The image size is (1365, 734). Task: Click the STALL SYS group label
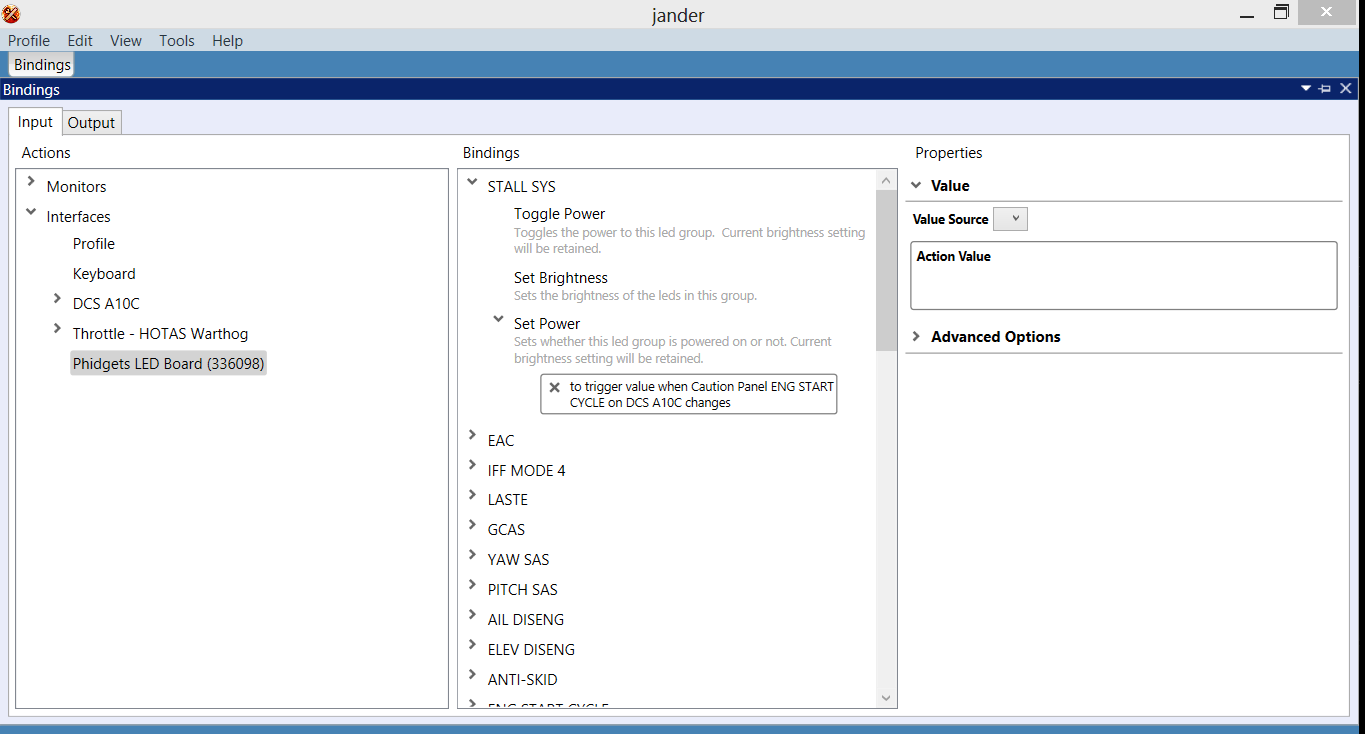pyautogui.click(x=521, y=187)
